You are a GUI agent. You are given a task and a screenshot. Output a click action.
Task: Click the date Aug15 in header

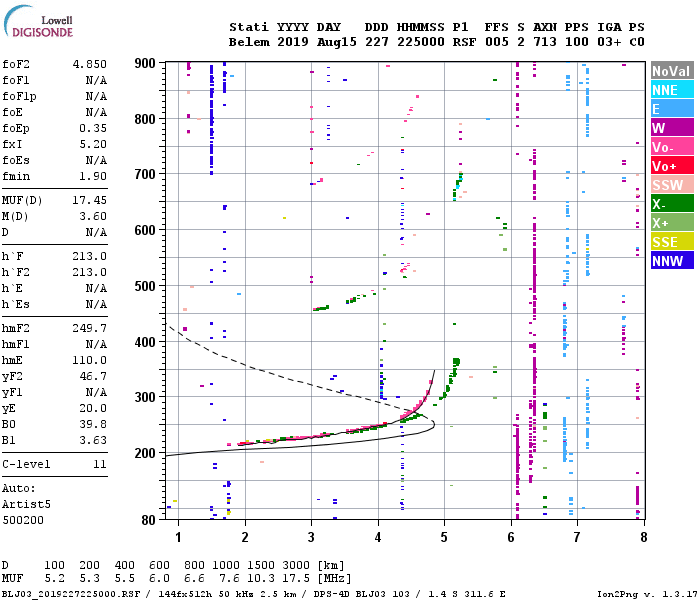click(337, 42)
